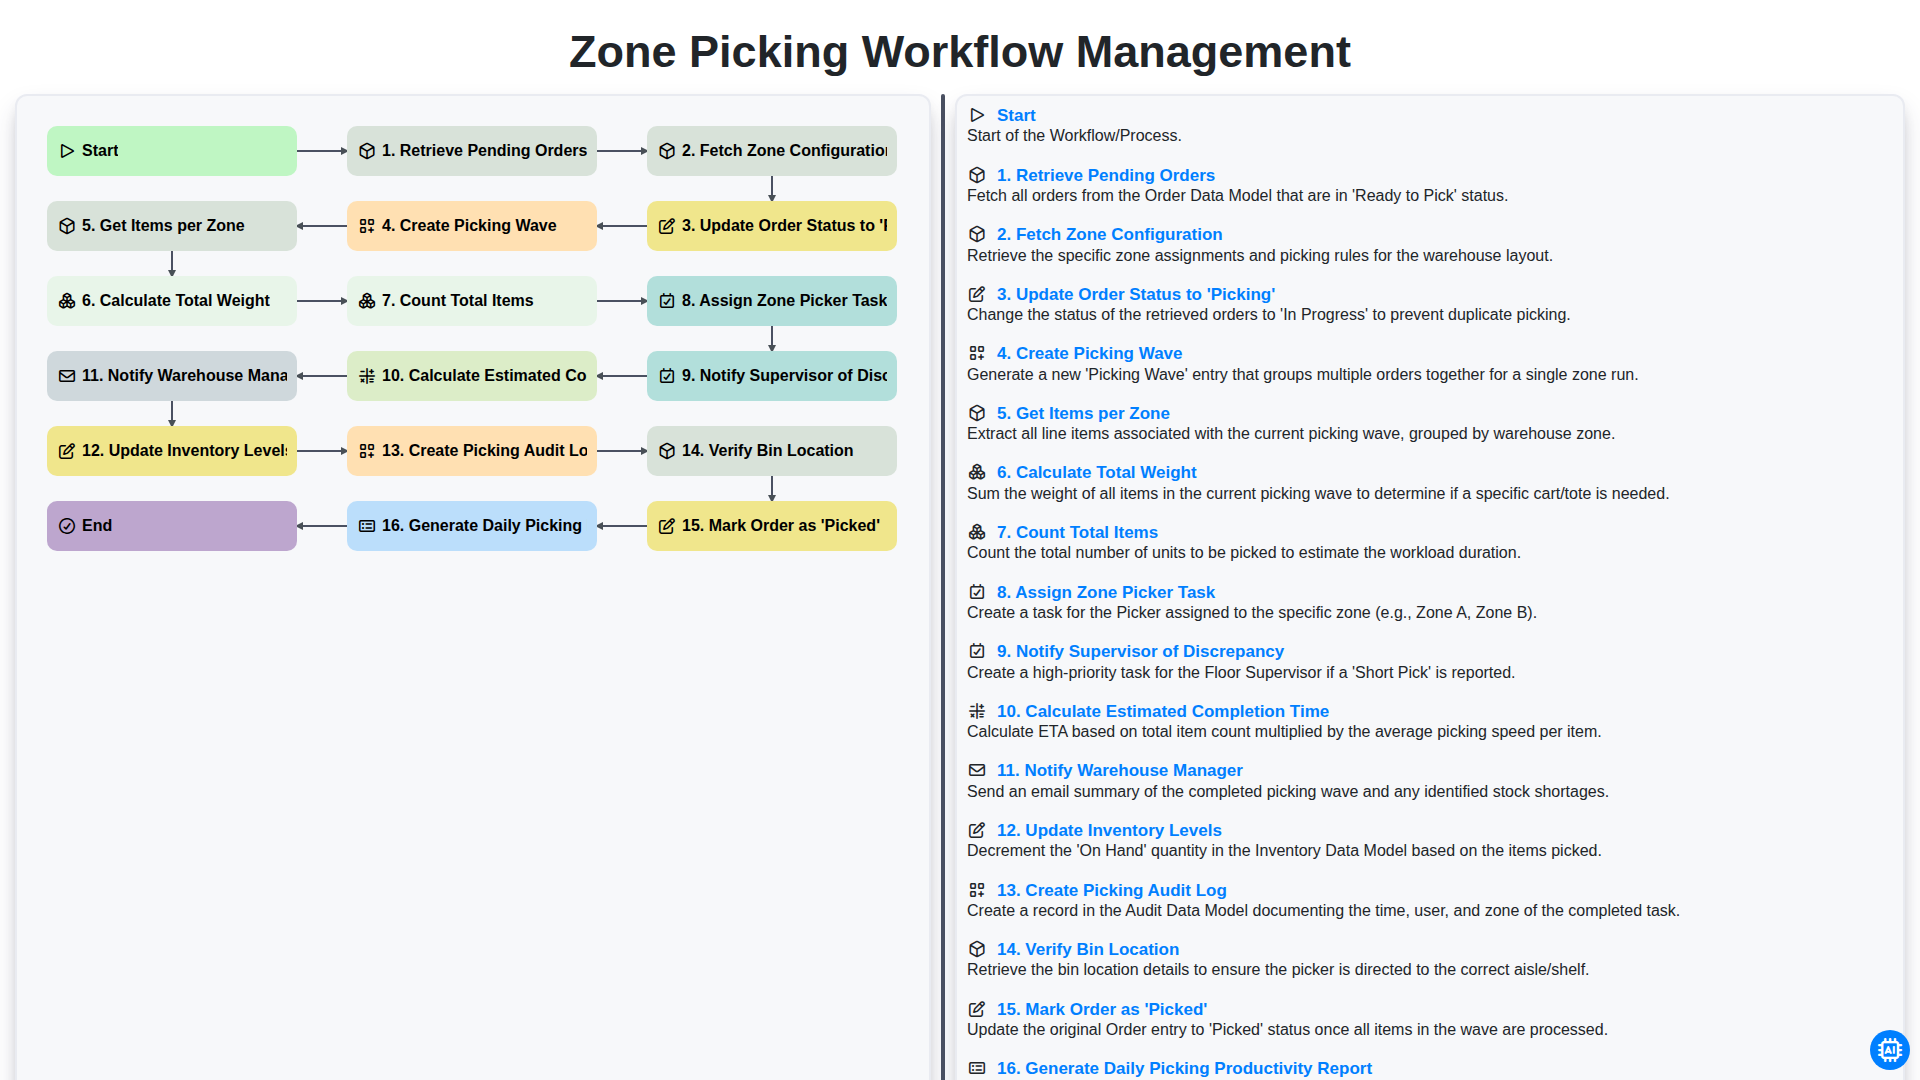Open the Start link in step list
This screenshot has width=1920, height=1080.
point(1016,115)
